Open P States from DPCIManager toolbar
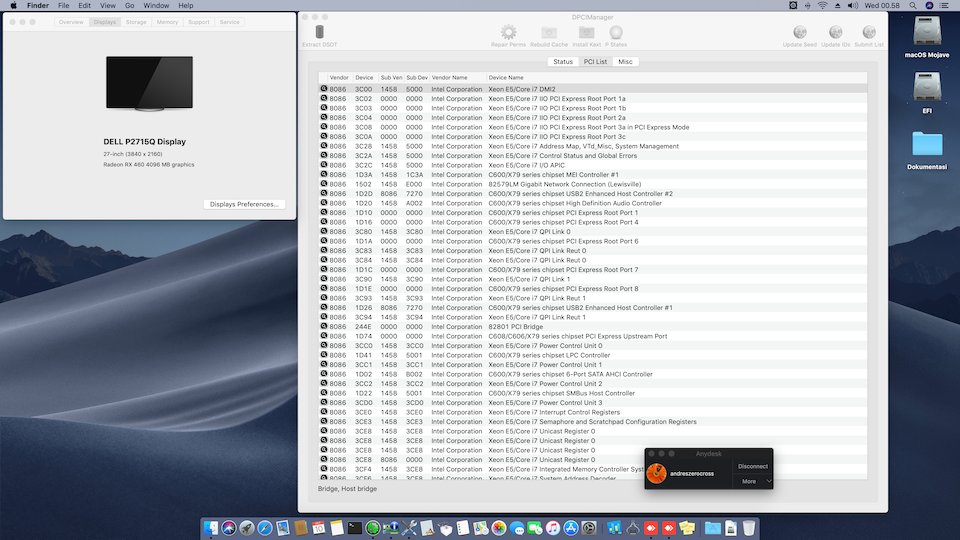This screenshot has height=540, width=960. [x=616, y=35]
